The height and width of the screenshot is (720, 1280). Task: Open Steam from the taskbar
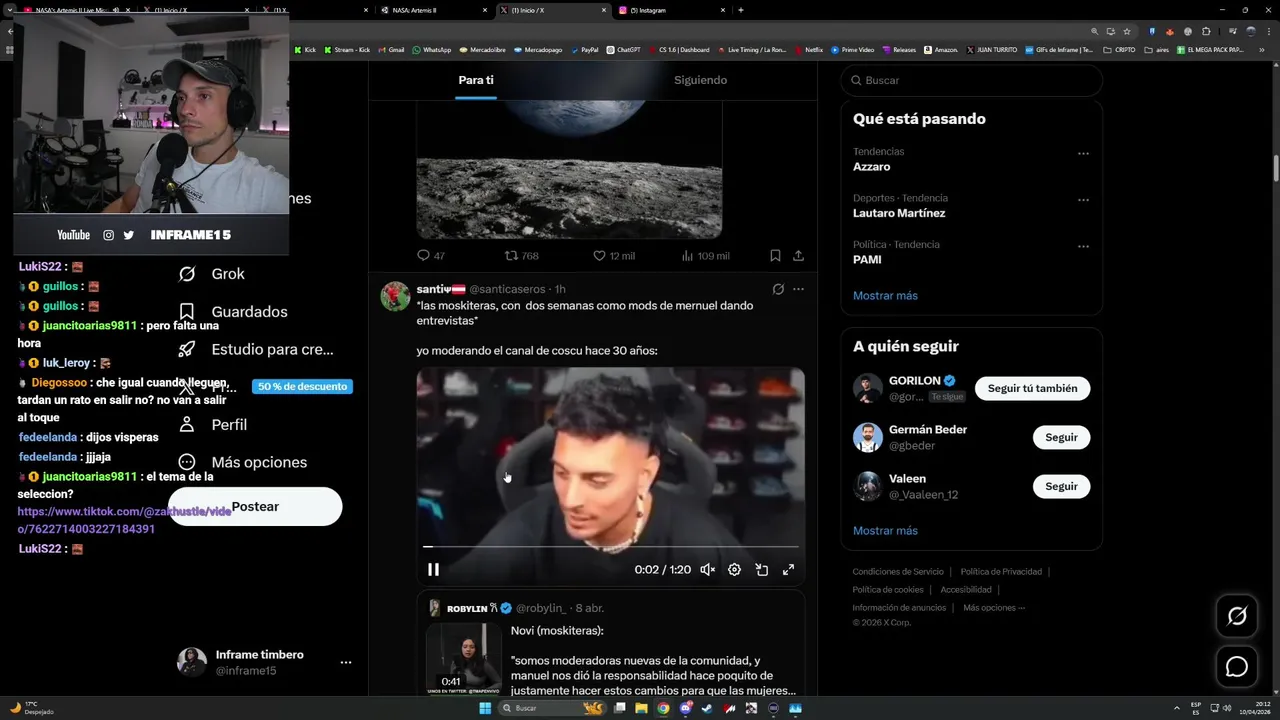click(x=708, y=708)
